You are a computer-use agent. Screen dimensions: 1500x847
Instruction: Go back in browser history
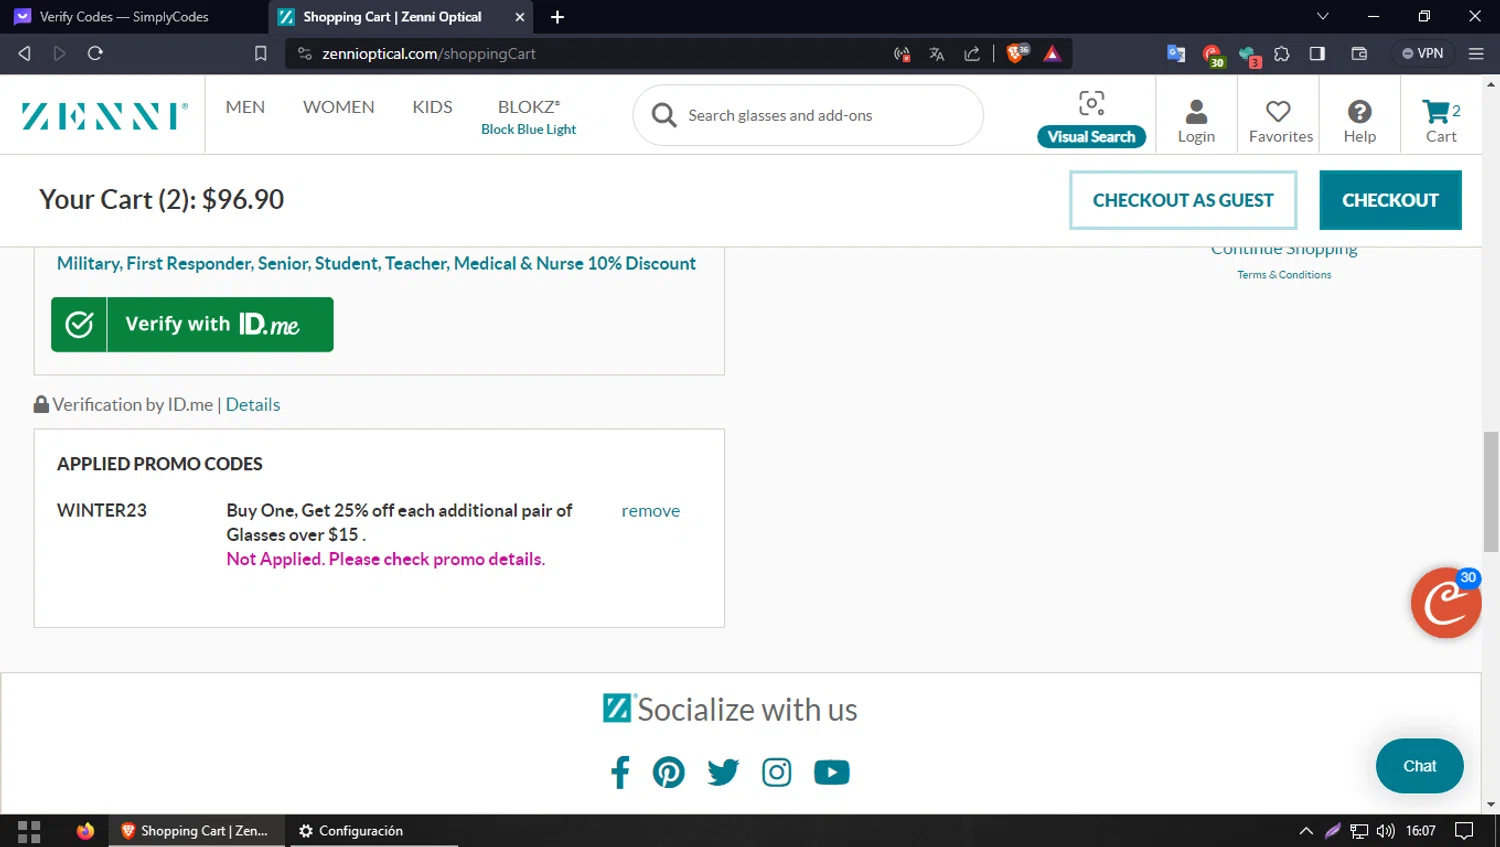coord(25,53)
